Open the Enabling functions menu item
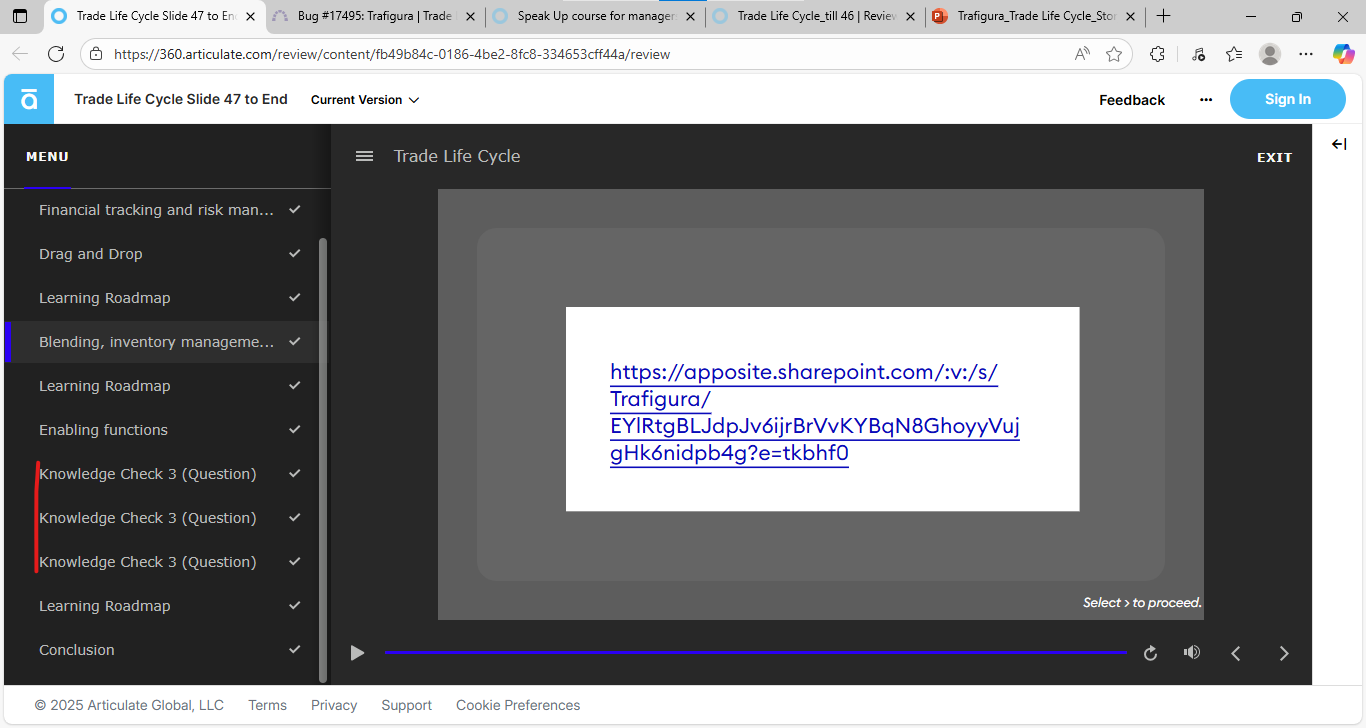 coord(103,430)
